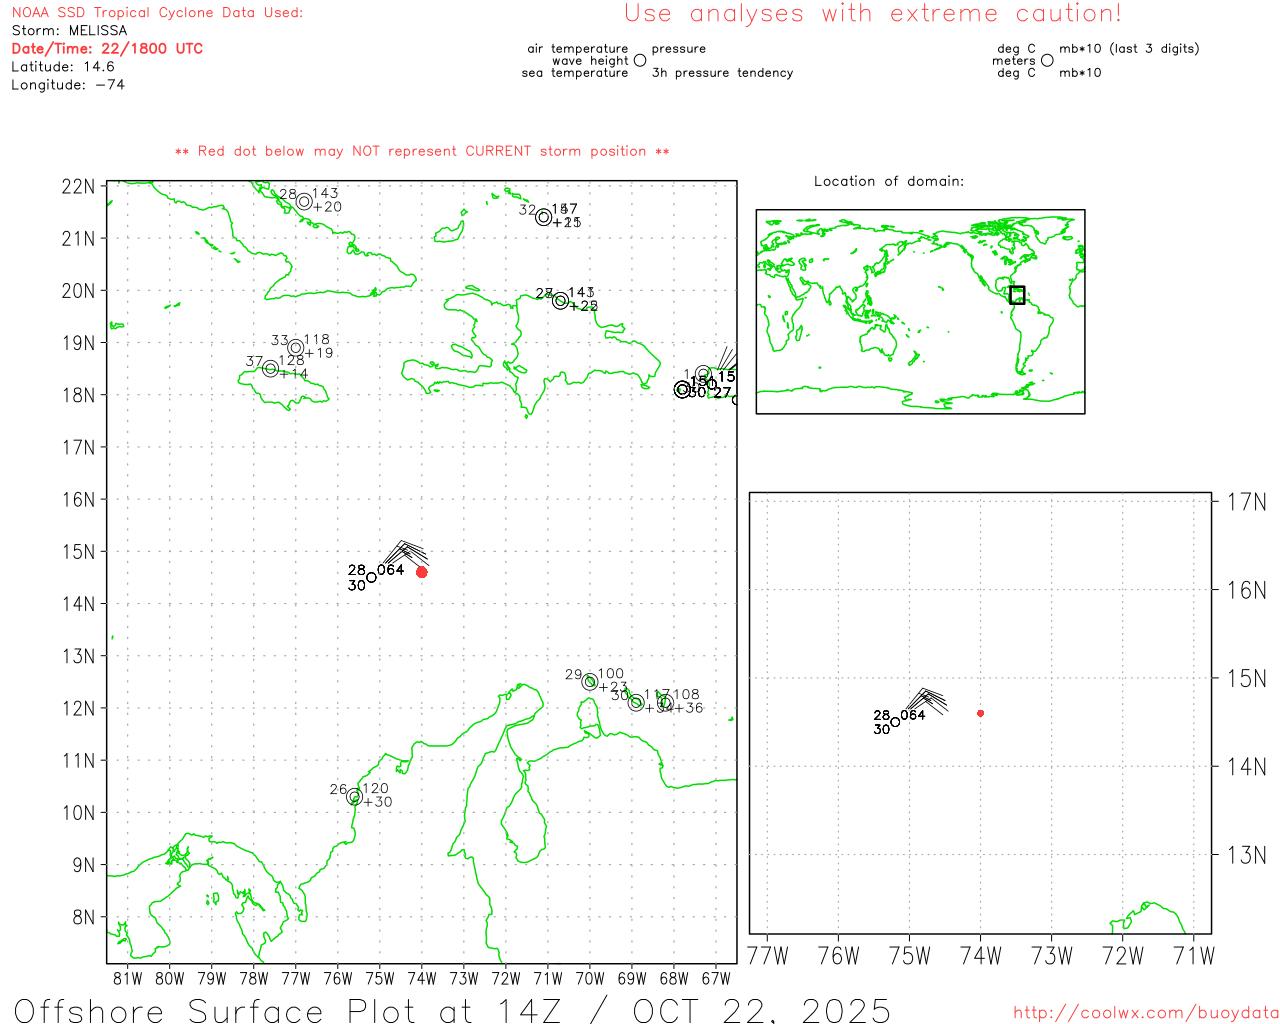The height and width of the screenshot is (1024, 1280).
Task: Select buoy station circle labeled 26 120 +30
Action: click(354, 797)
